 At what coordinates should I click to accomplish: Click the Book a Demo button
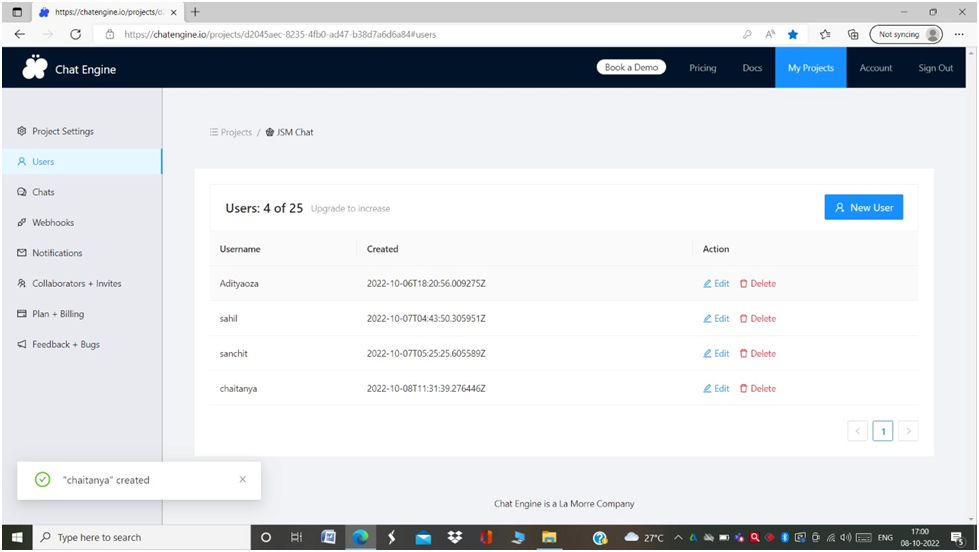coord(631,67)
